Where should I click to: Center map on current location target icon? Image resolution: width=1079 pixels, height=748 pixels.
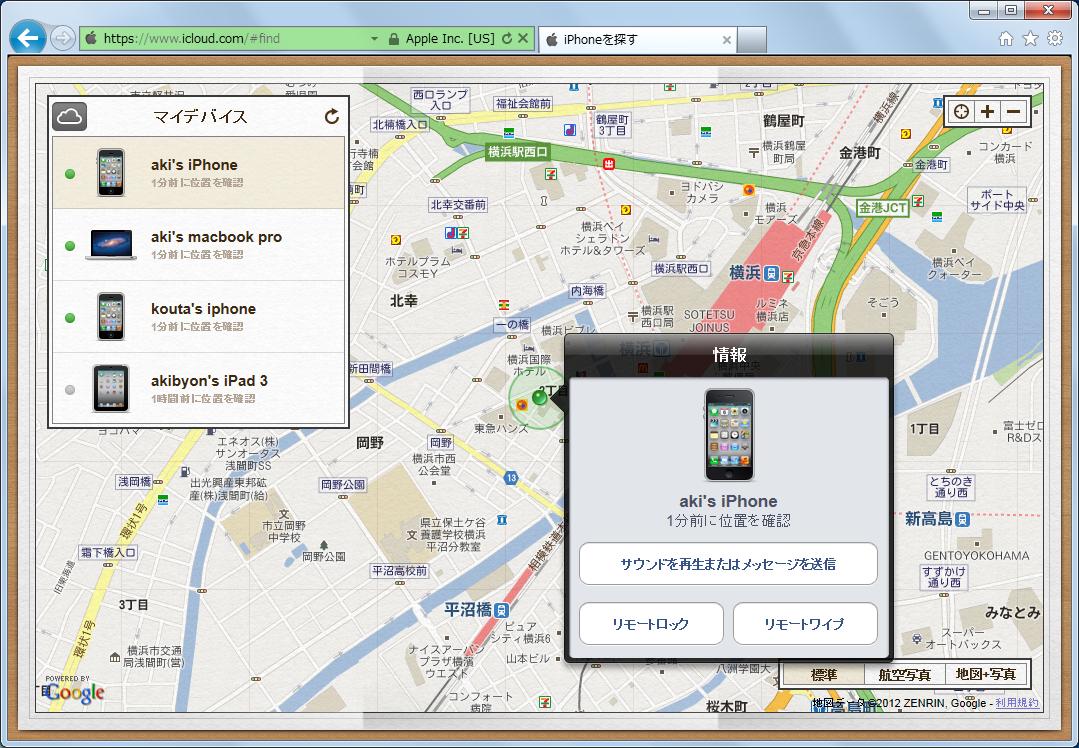pos(961,111)
